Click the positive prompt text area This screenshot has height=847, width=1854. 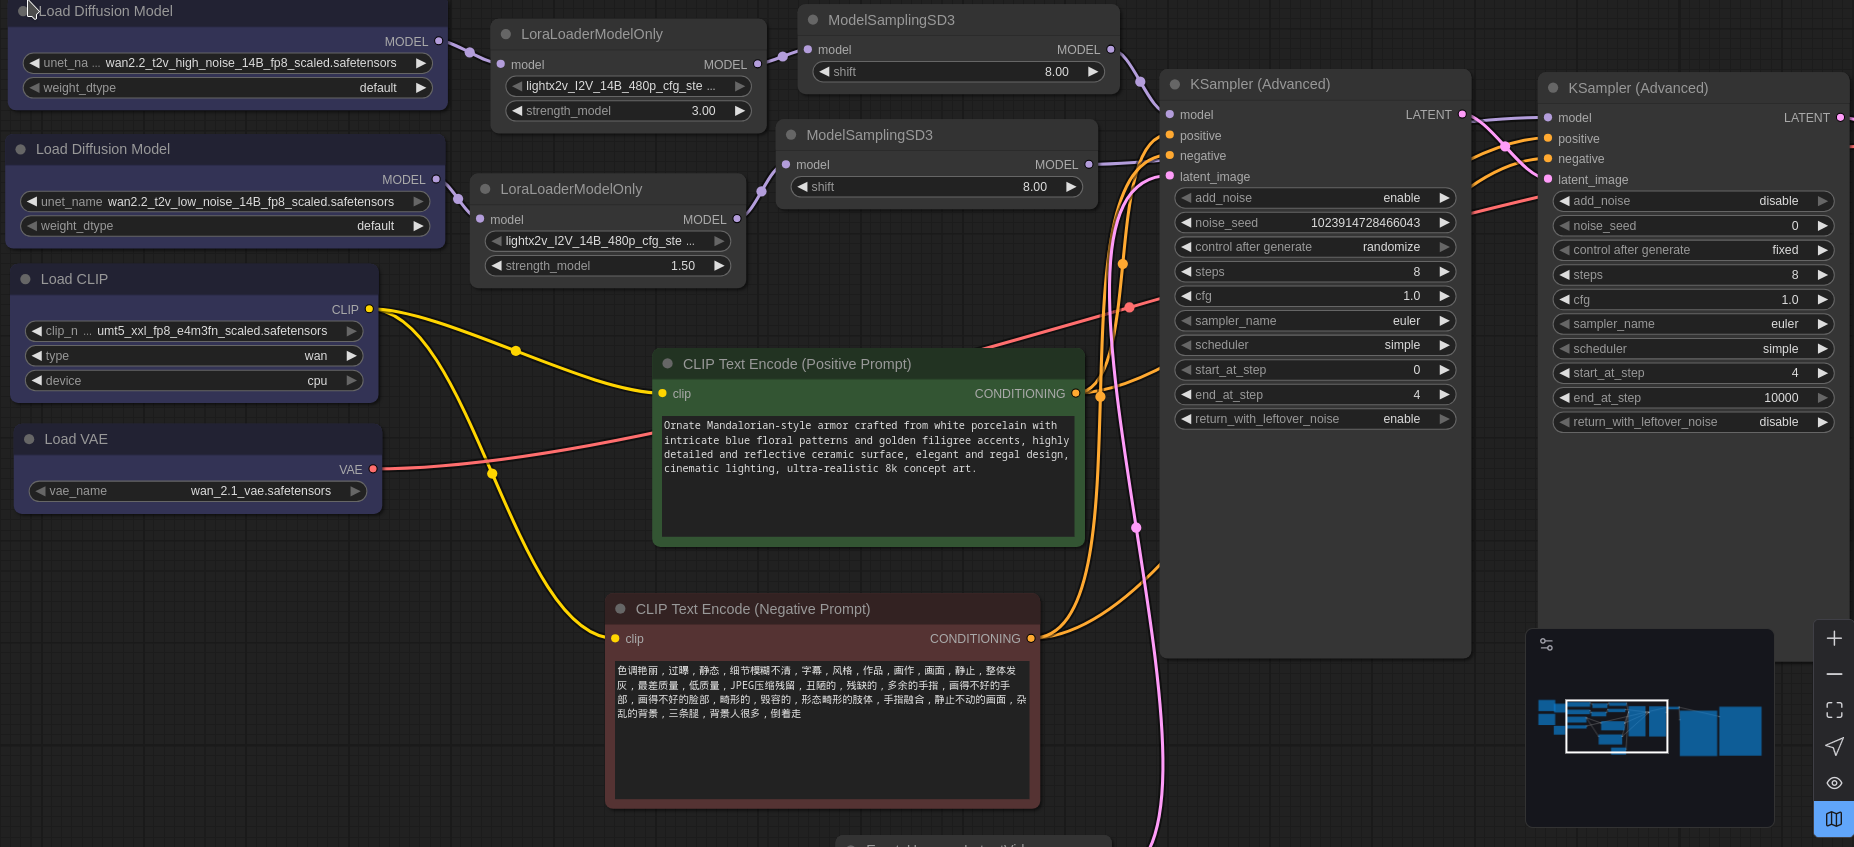pyautogui.click(x=868, y=476)
